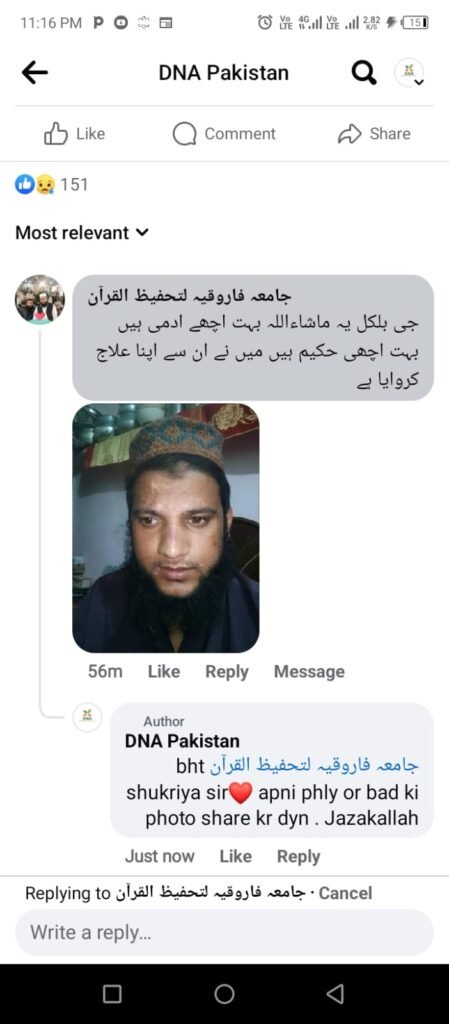
Task: Tap the Share arrow button
Action: 374,134
